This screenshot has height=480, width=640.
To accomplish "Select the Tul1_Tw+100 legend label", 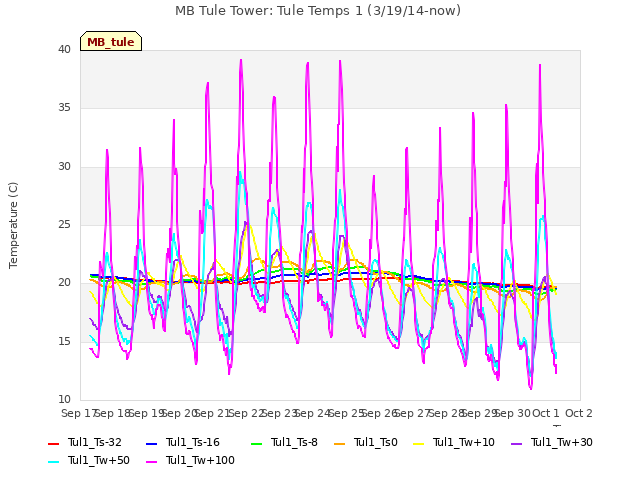I will point(200,460).
